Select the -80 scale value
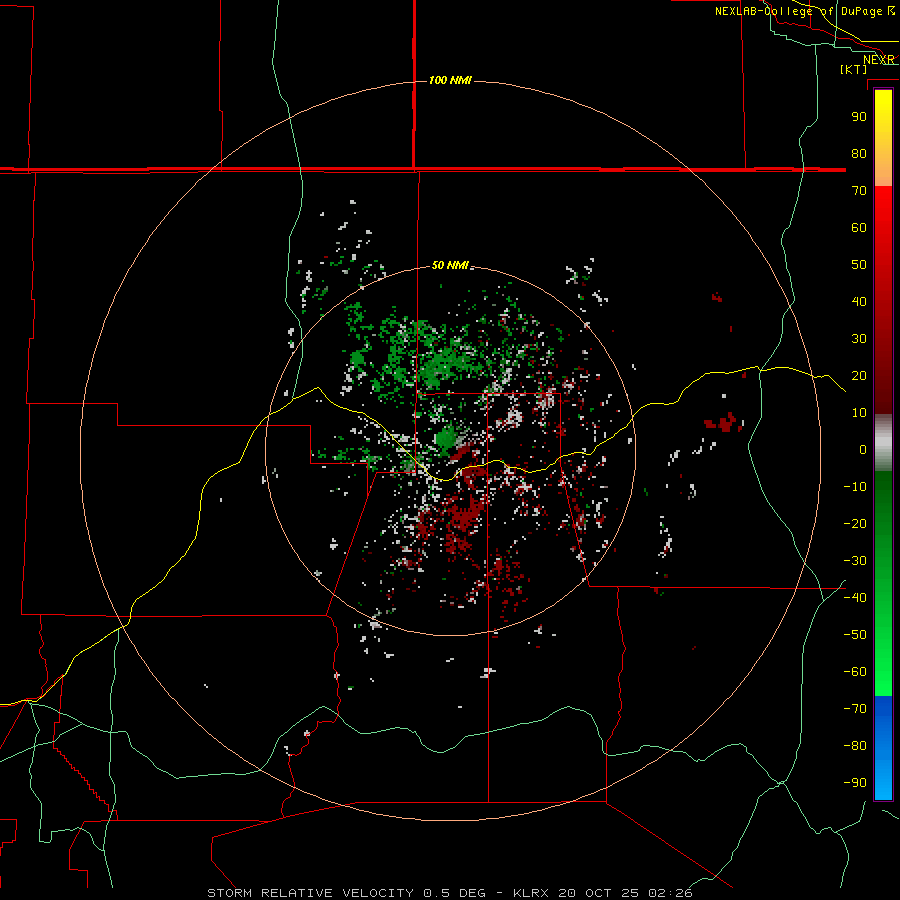The image size is (900, 900). coord(855,746)
